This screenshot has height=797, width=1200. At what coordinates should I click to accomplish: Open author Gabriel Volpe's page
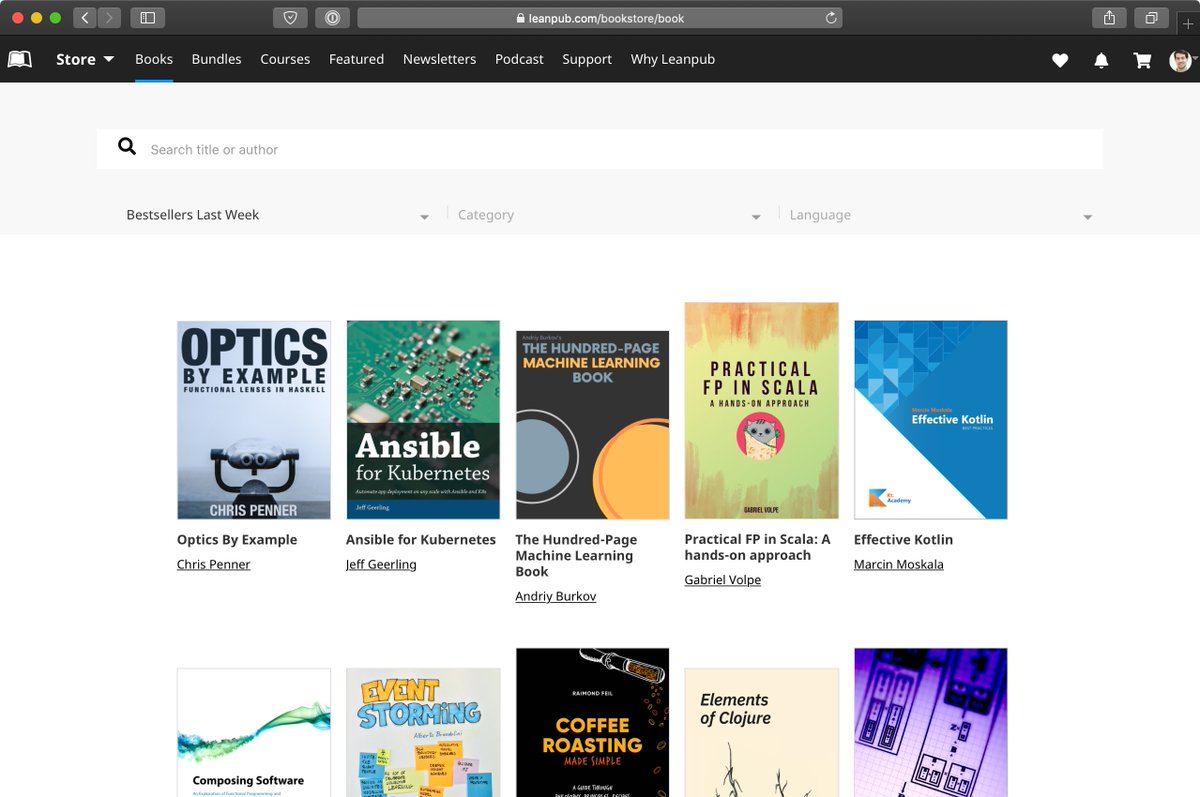pos(722,580)
